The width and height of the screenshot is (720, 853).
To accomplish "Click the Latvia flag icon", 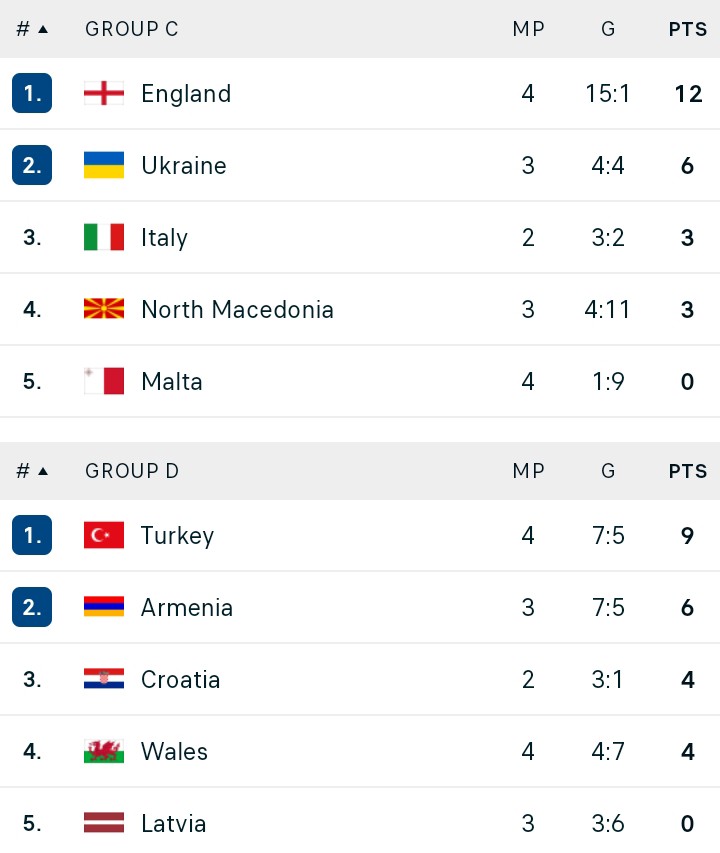I will 104,823.
